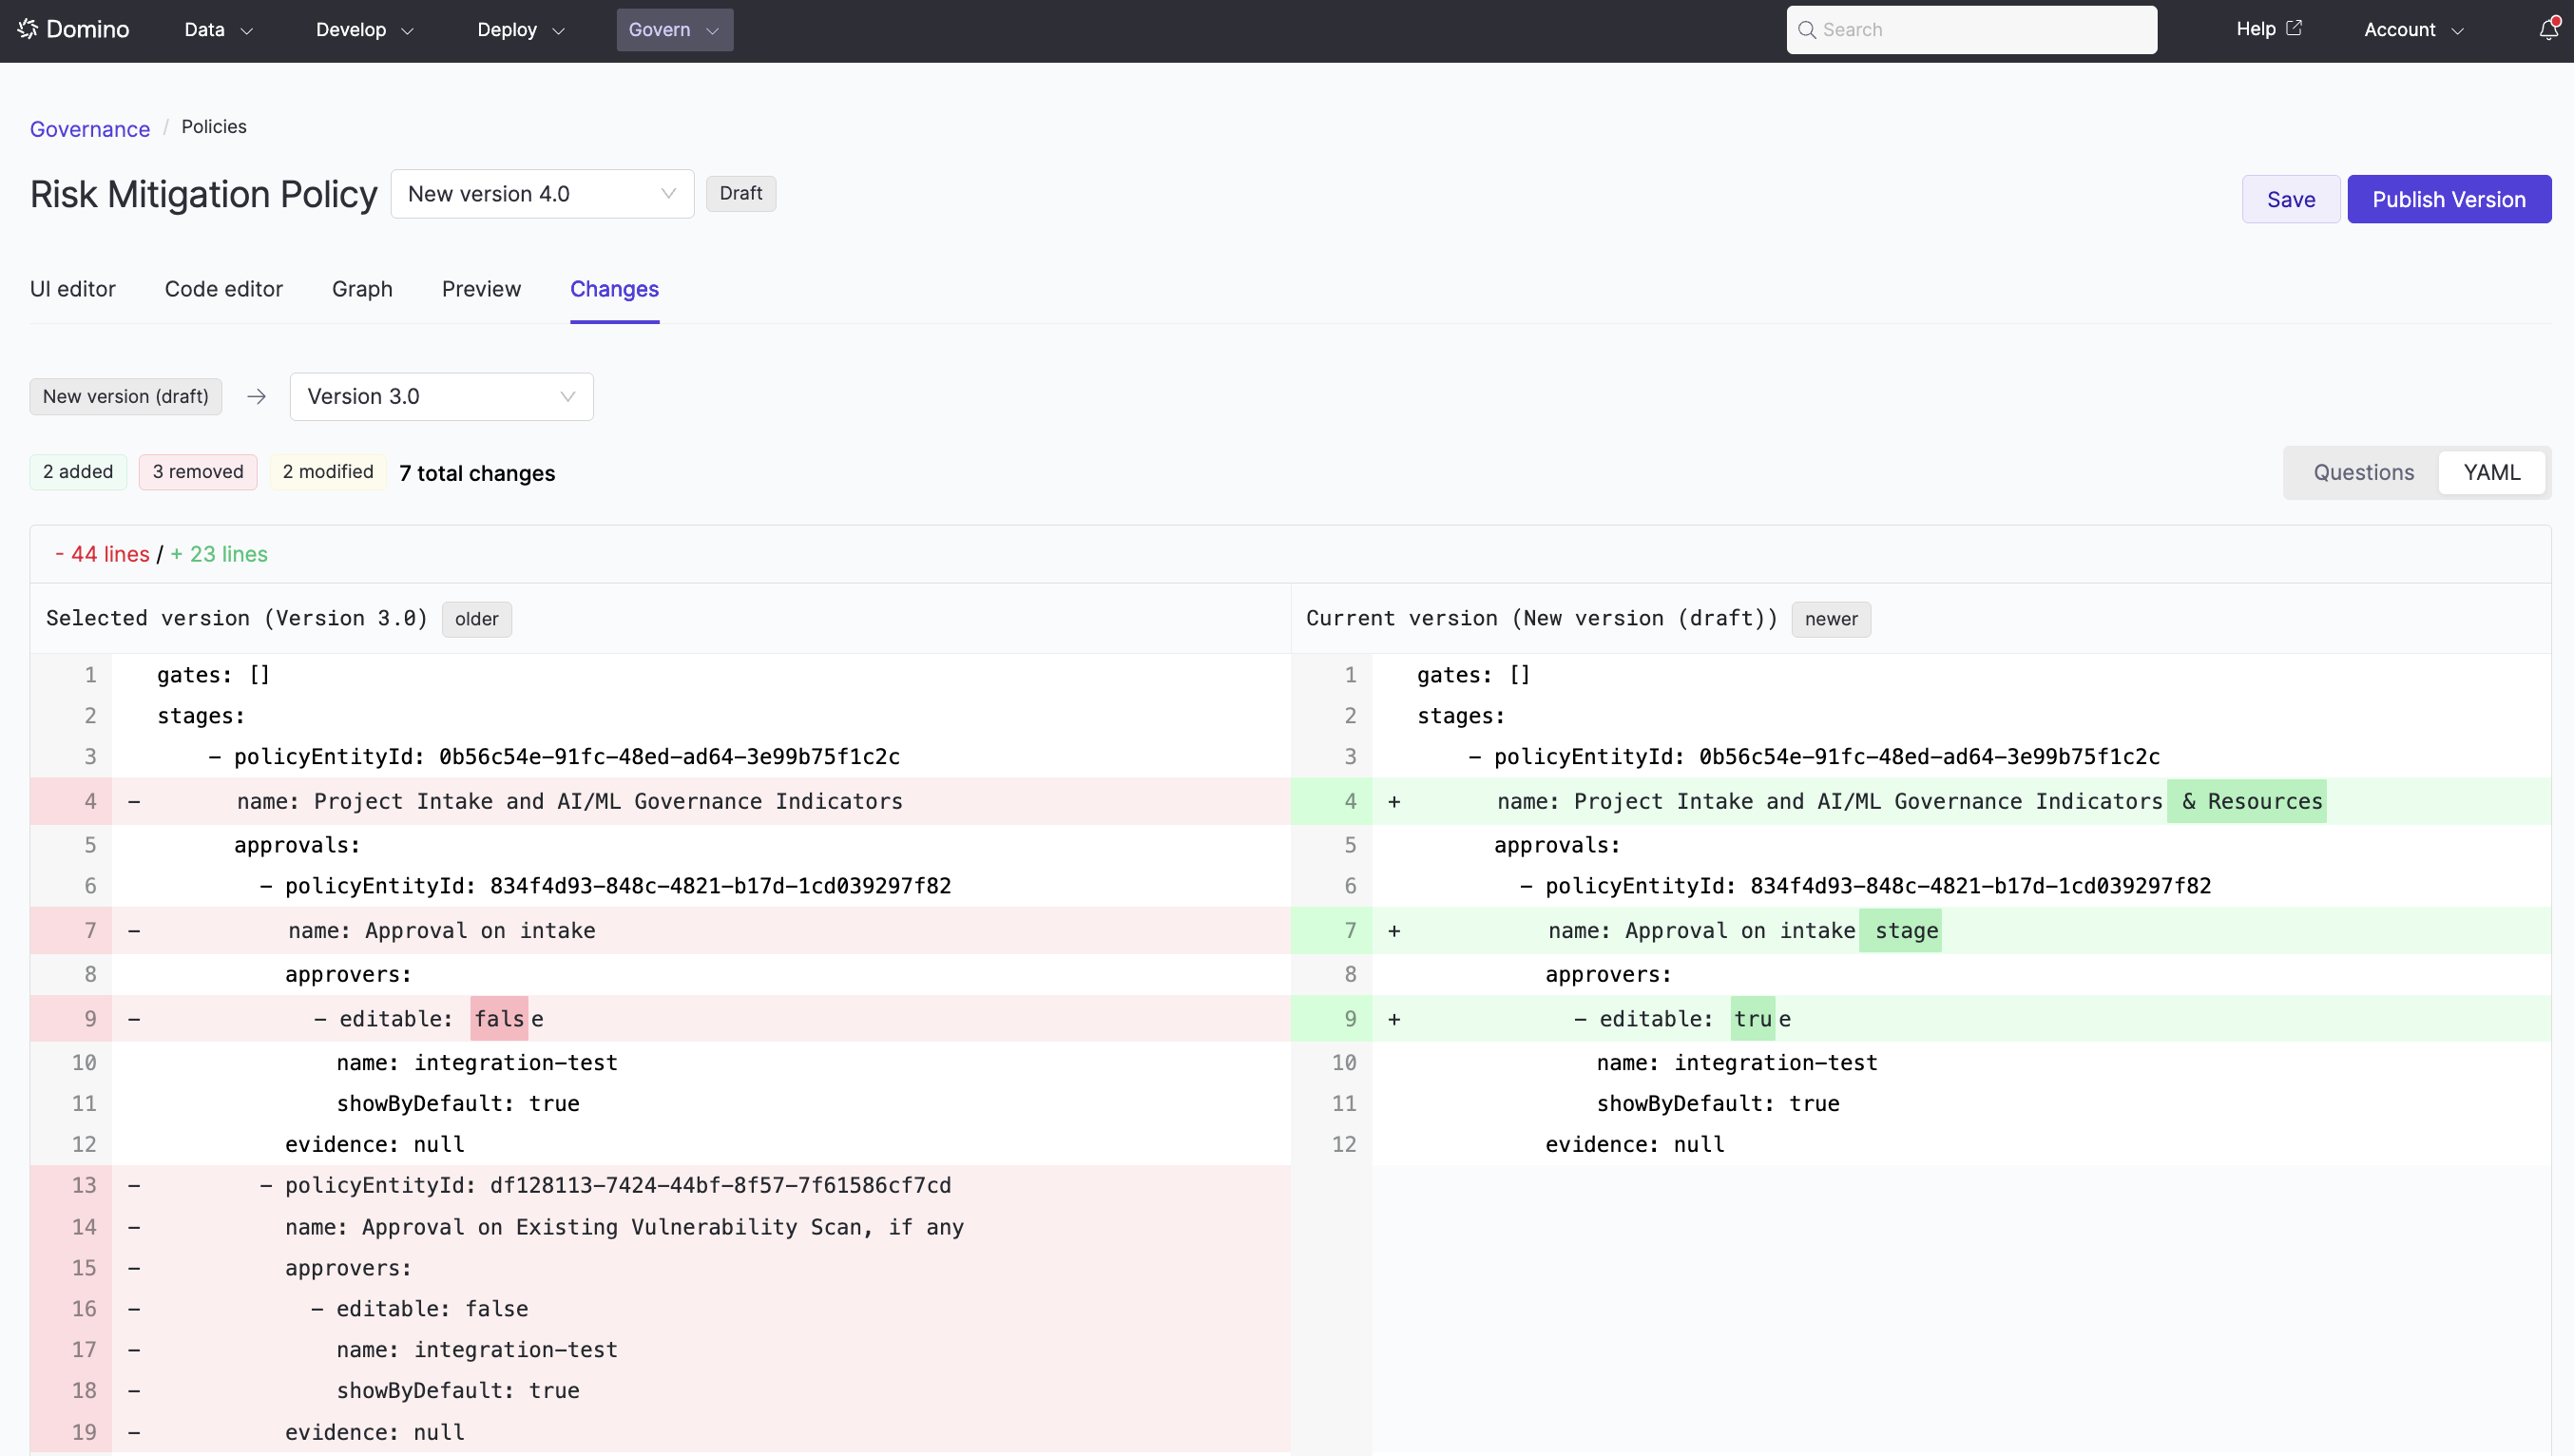2574x1456 pixels.
Task: Open the notifications bell icon
Action: pyautogui.click(x=2548, y=30)
